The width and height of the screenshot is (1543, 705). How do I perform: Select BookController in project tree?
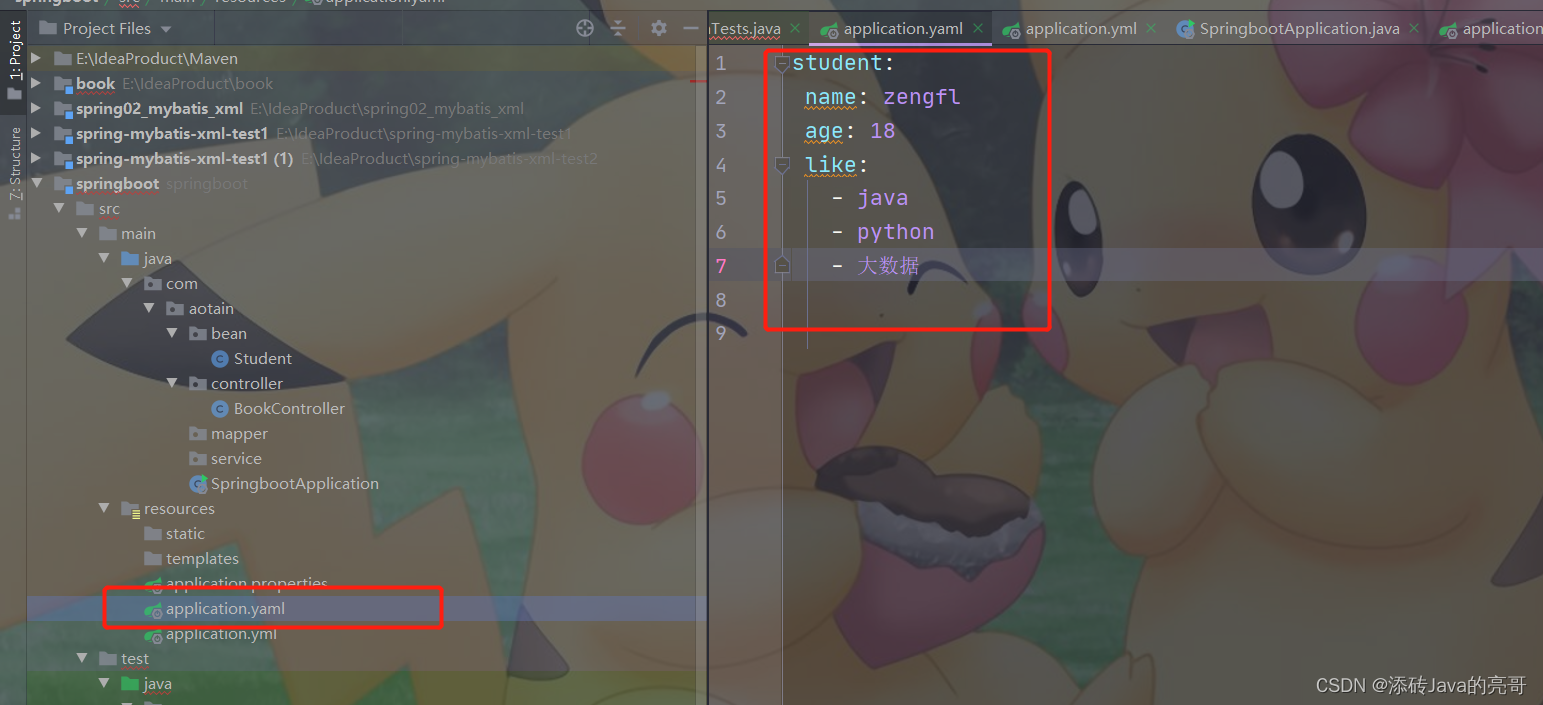[x=289, y=409]
